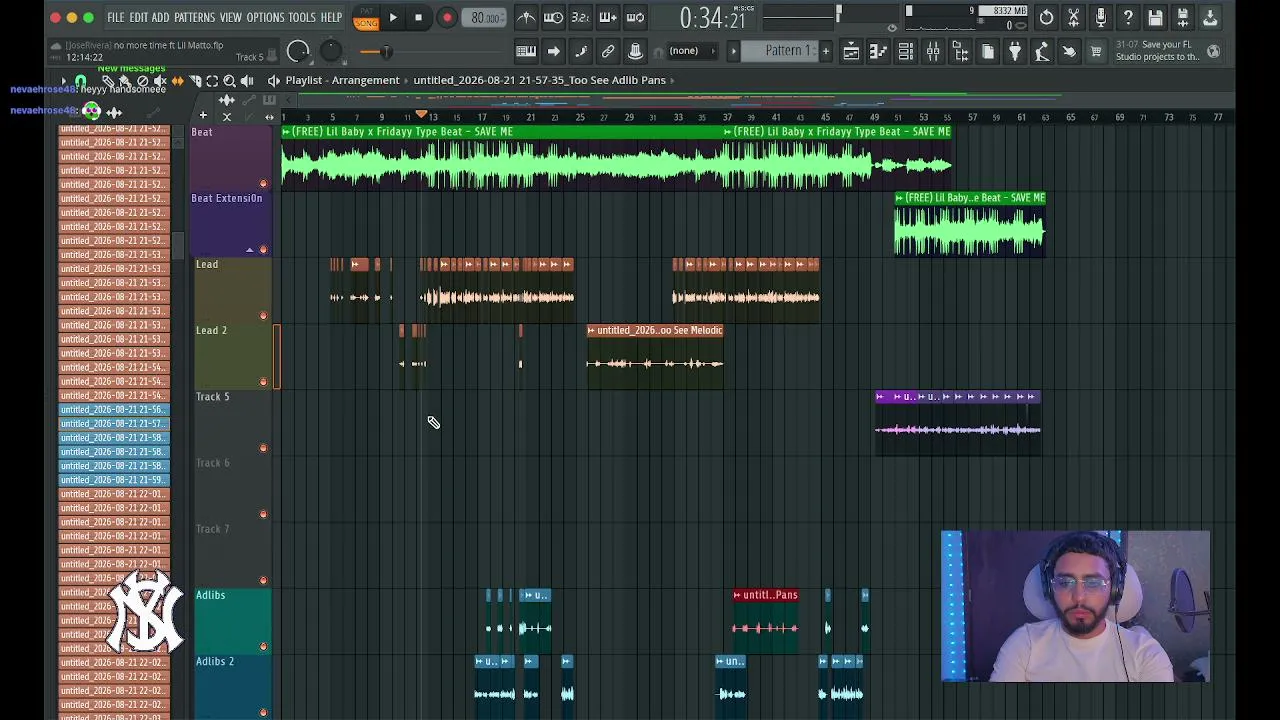The image size is (1280, 720).
Task: Toggle the multilink controllers icon
Action: [635, 51]
